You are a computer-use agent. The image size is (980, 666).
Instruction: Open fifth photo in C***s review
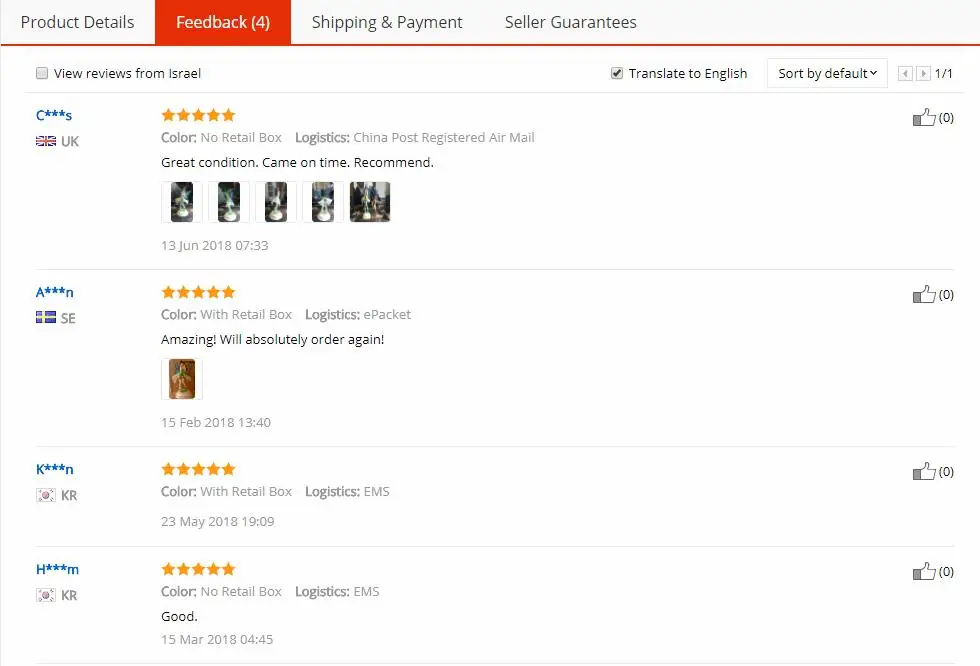(x=370, y=202)
